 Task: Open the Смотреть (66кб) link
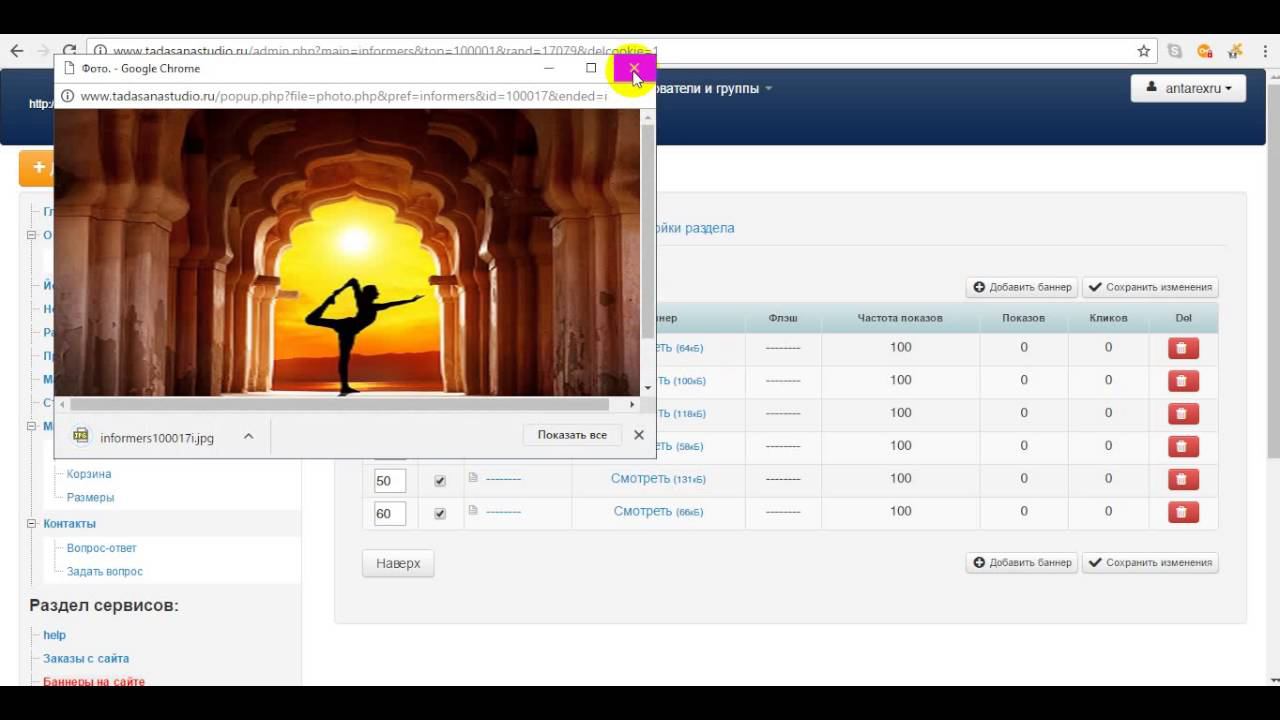[658, 511]
